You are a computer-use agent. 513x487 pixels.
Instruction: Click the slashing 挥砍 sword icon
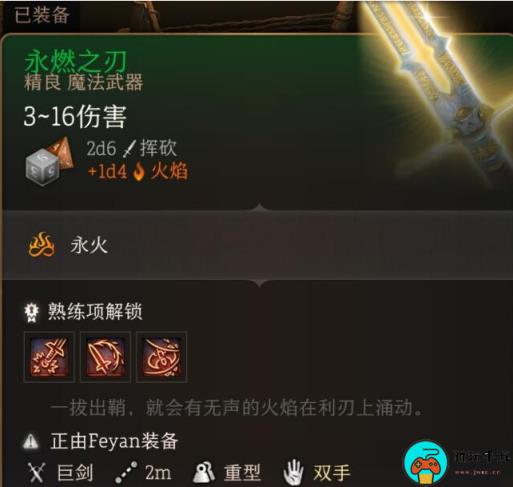129,149
